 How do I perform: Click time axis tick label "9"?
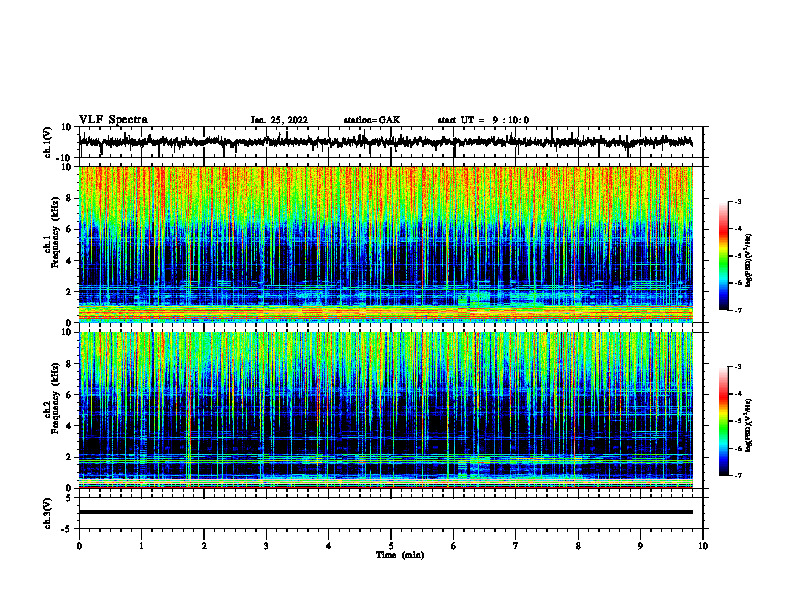640,546
